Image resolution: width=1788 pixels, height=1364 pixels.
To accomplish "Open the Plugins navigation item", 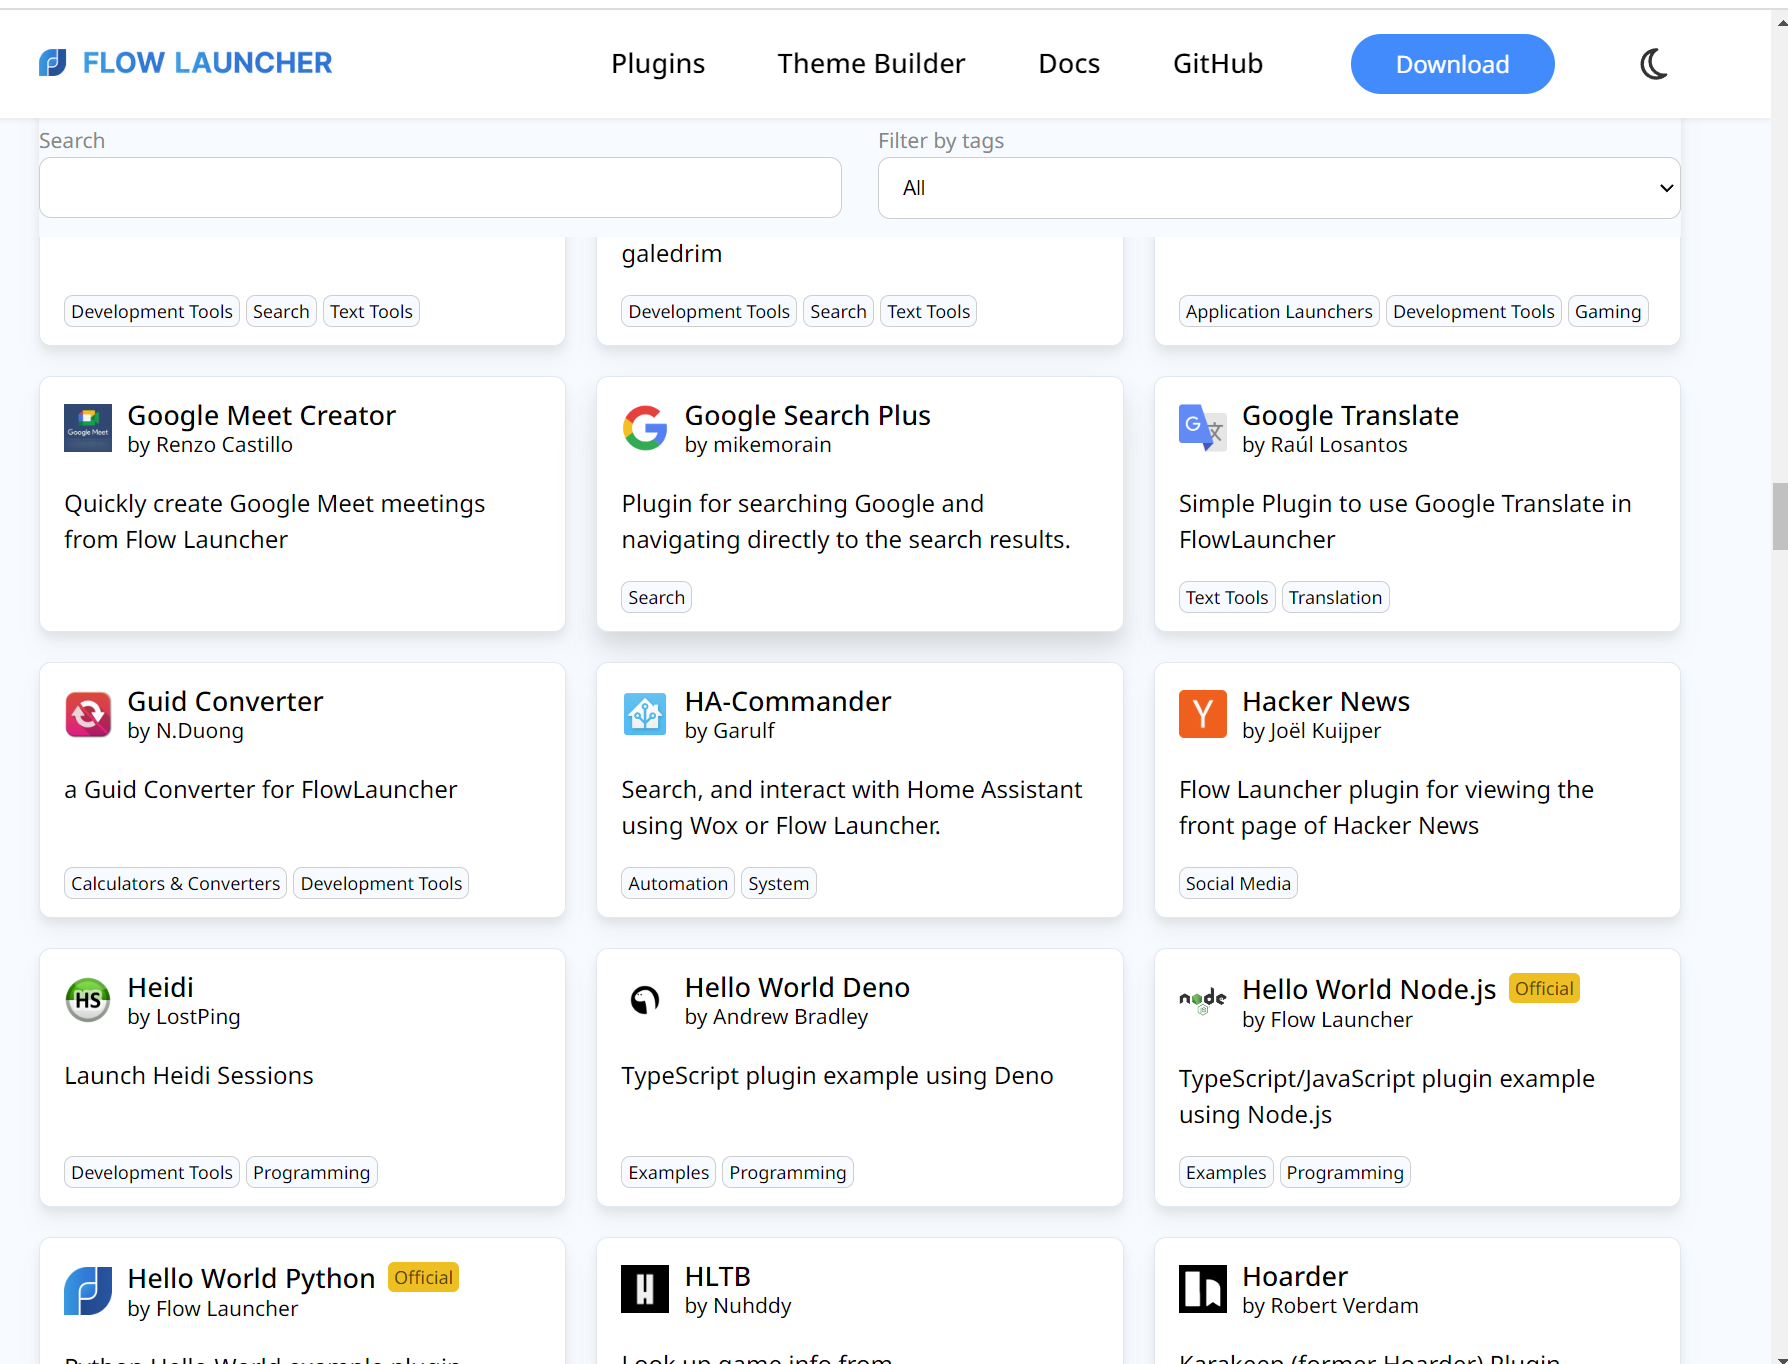I will point(658,64).
